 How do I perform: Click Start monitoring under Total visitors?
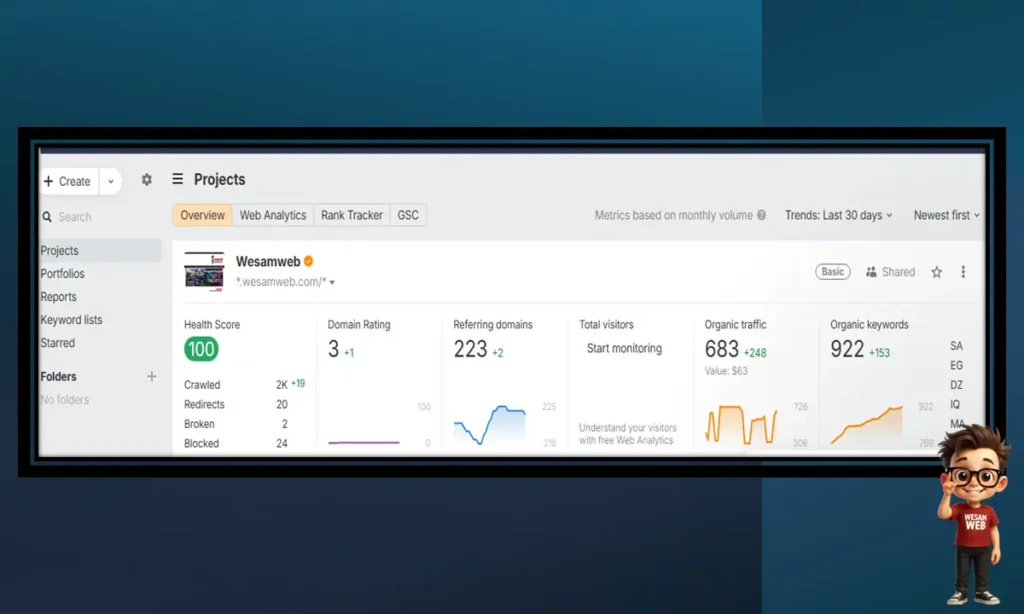click(624, 349)
